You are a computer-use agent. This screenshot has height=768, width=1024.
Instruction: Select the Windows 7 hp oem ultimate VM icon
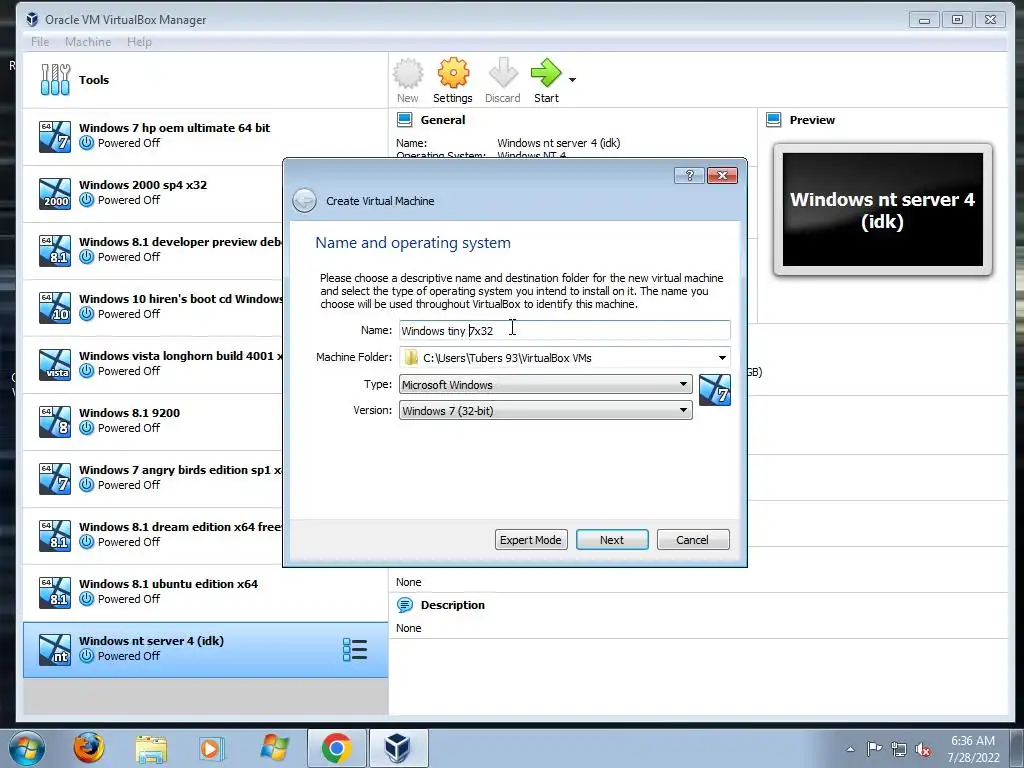point(55,136)
